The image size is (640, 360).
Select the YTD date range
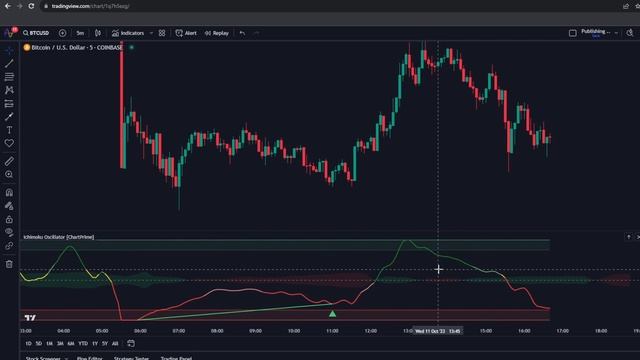click(83, 344)
